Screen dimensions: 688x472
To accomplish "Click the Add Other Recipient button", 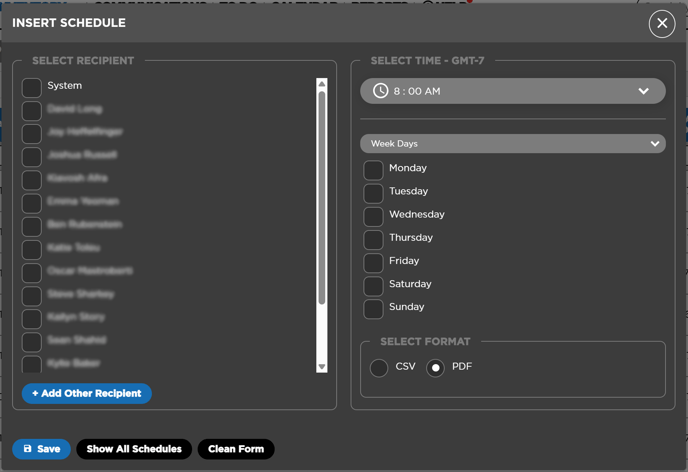I will [87, 394].
